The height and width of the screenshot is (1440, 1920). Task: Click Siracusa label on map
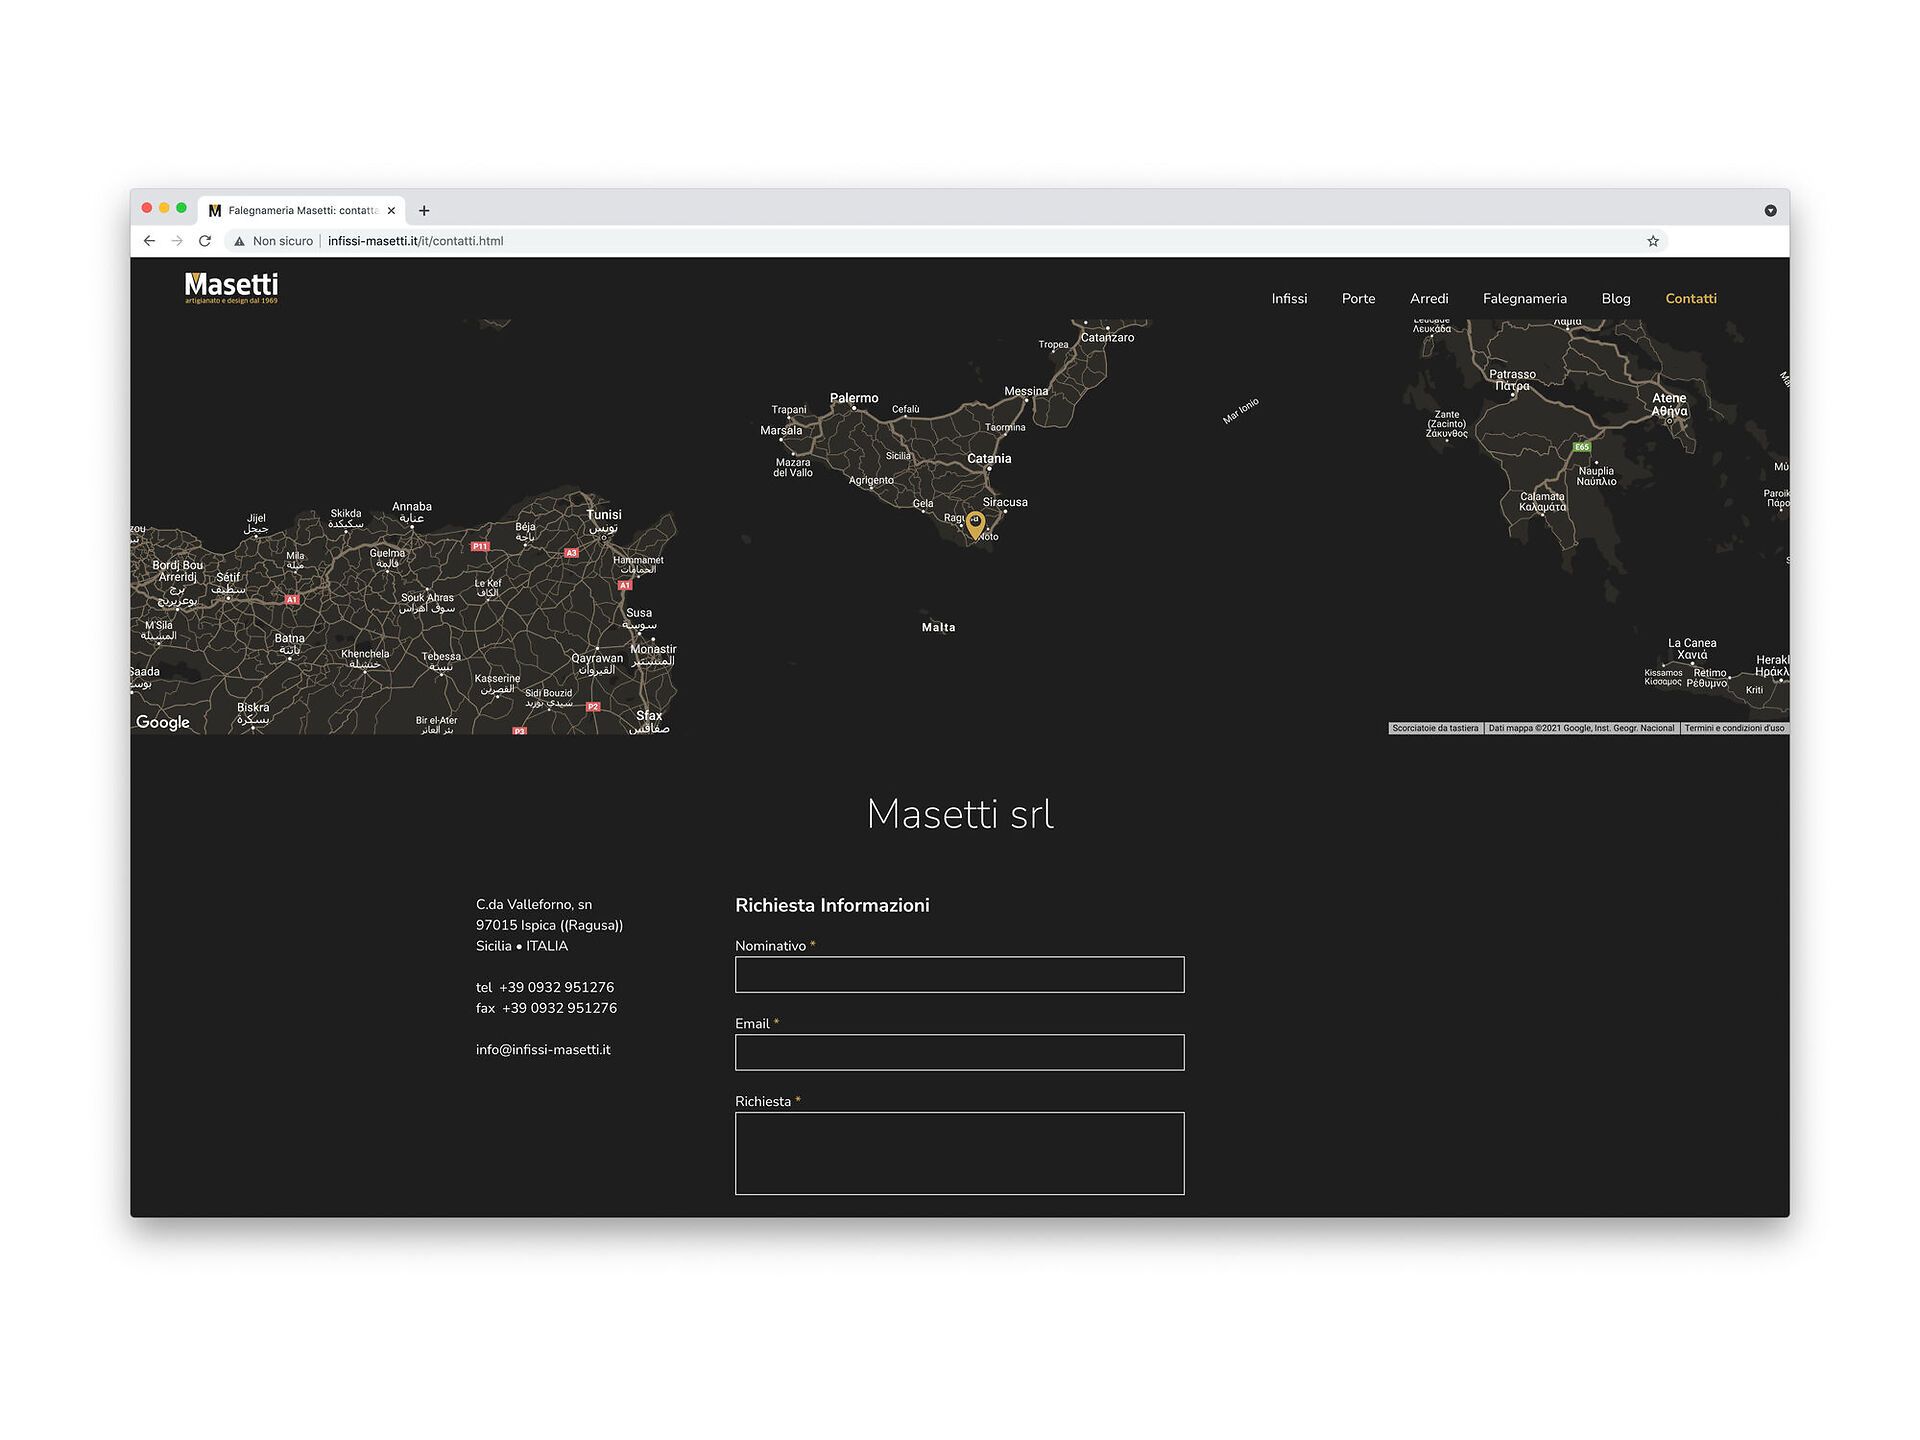1005,502
